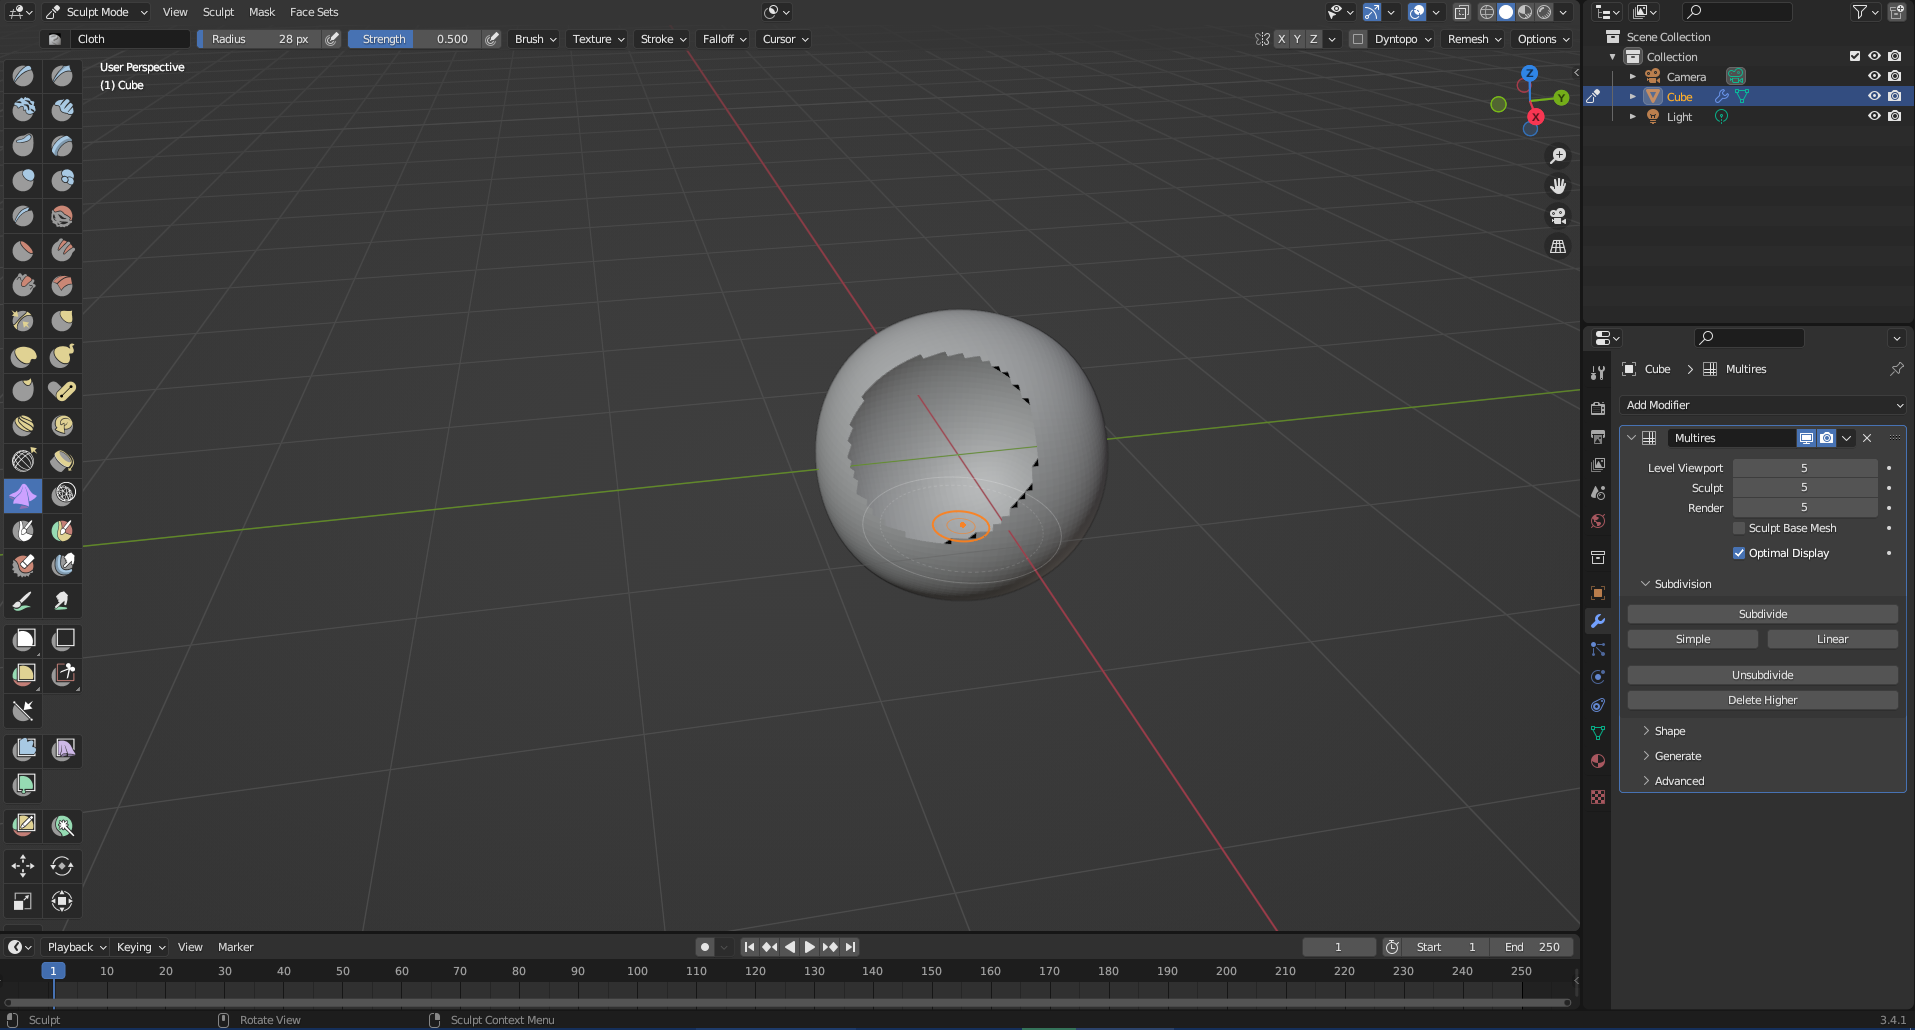The width and height of the screenshot is (1915, 1030).
Task: Open the Remesh dropdown
Action: pos(1474,39)
